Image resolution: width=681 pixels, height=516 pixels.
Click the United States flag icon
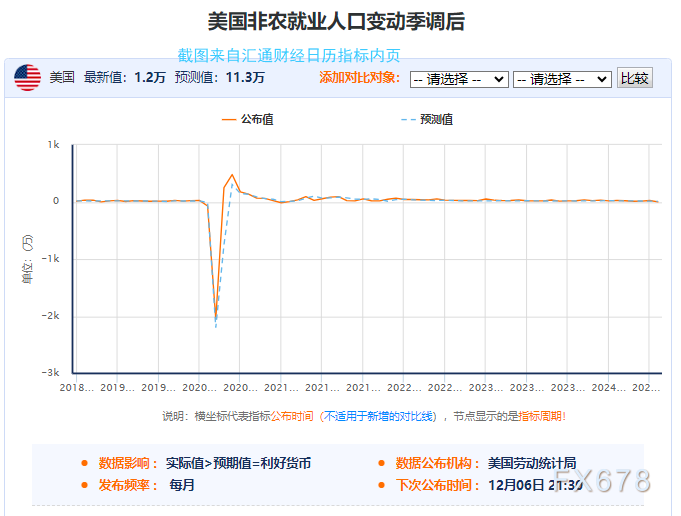tap(28, 77)
